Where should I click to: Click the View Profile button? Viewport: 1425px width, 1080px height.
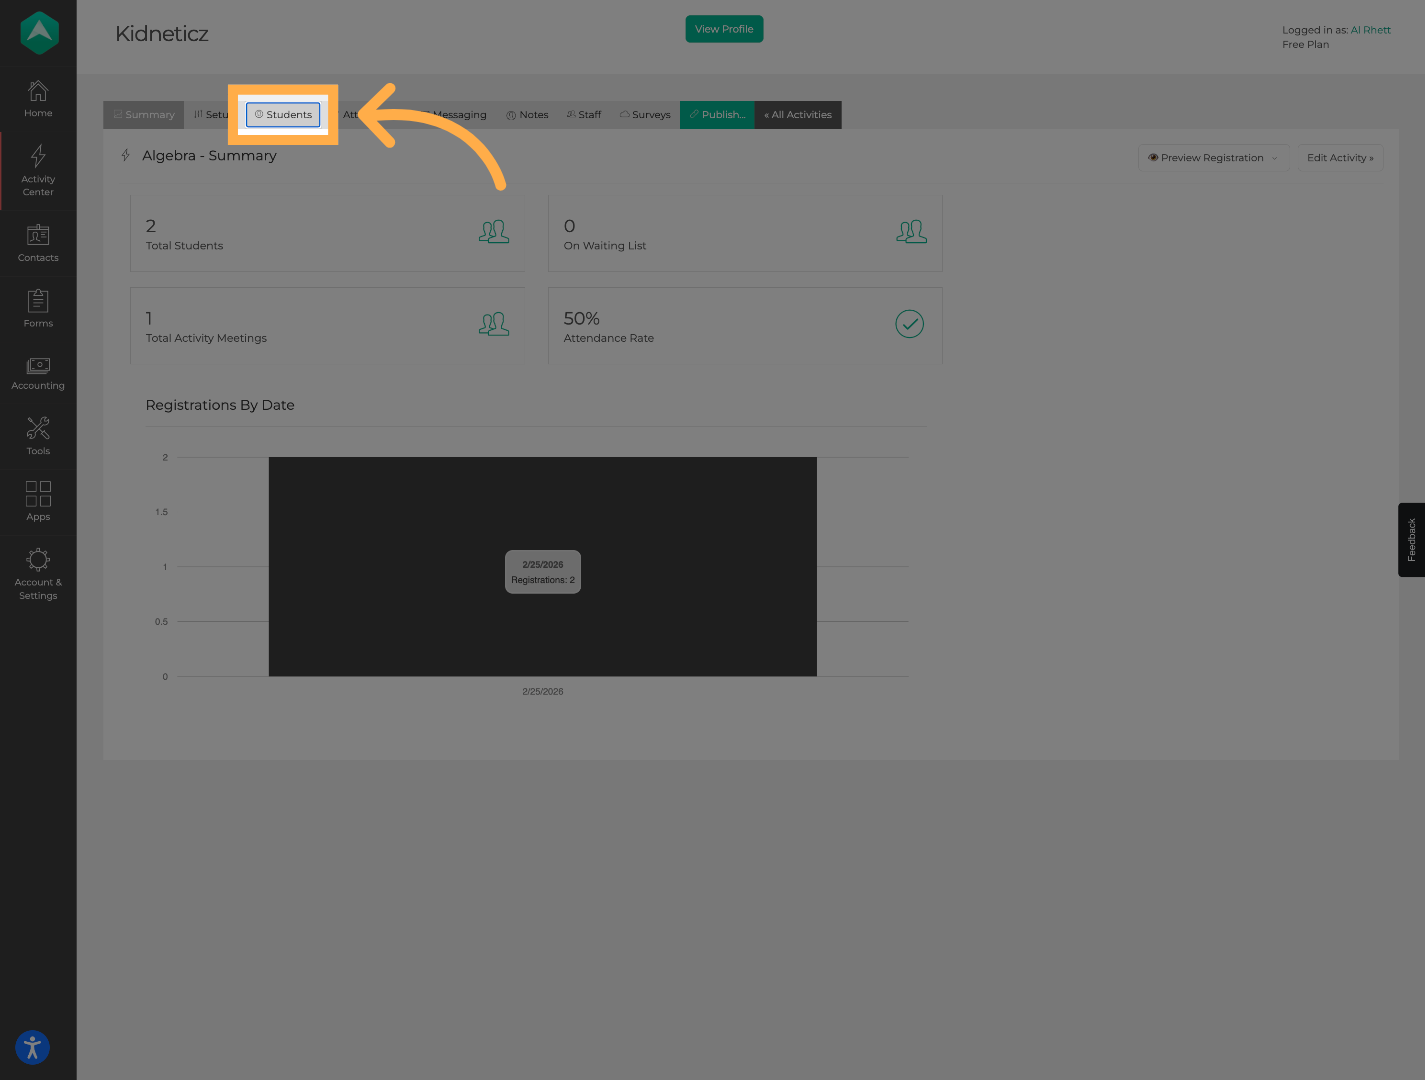tap(724, 29)
